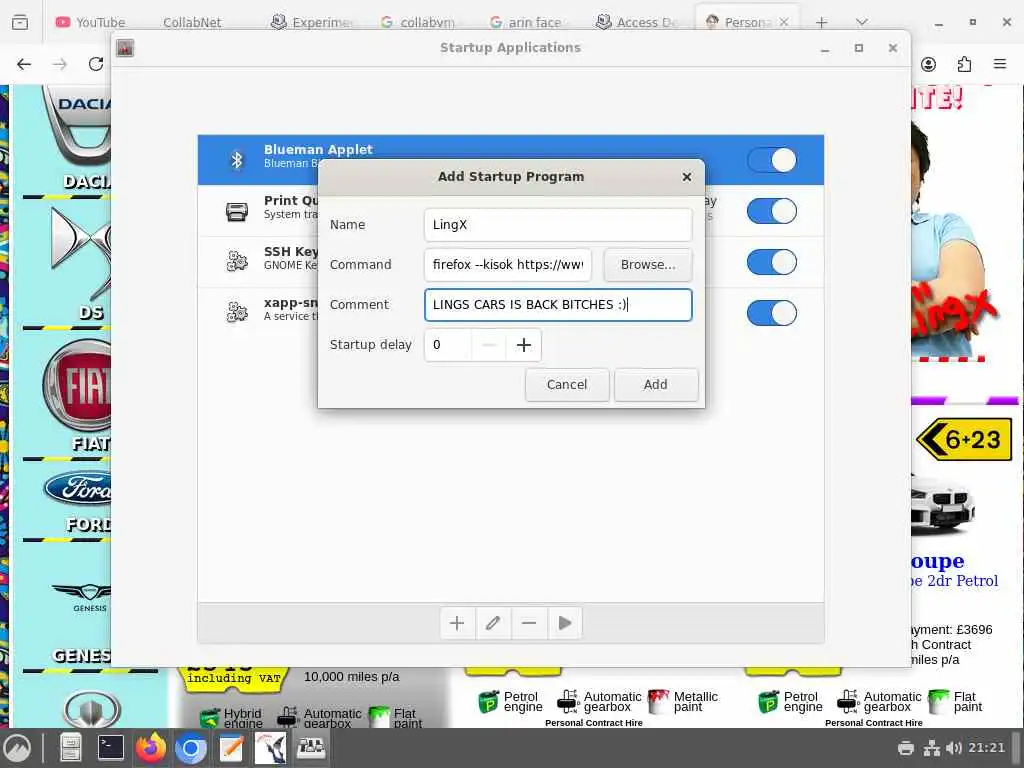The image size is (1024, 768).
Task: Click the GENESIS logo on the webpage
Action: pyautogui.click(x=84, y=597)
